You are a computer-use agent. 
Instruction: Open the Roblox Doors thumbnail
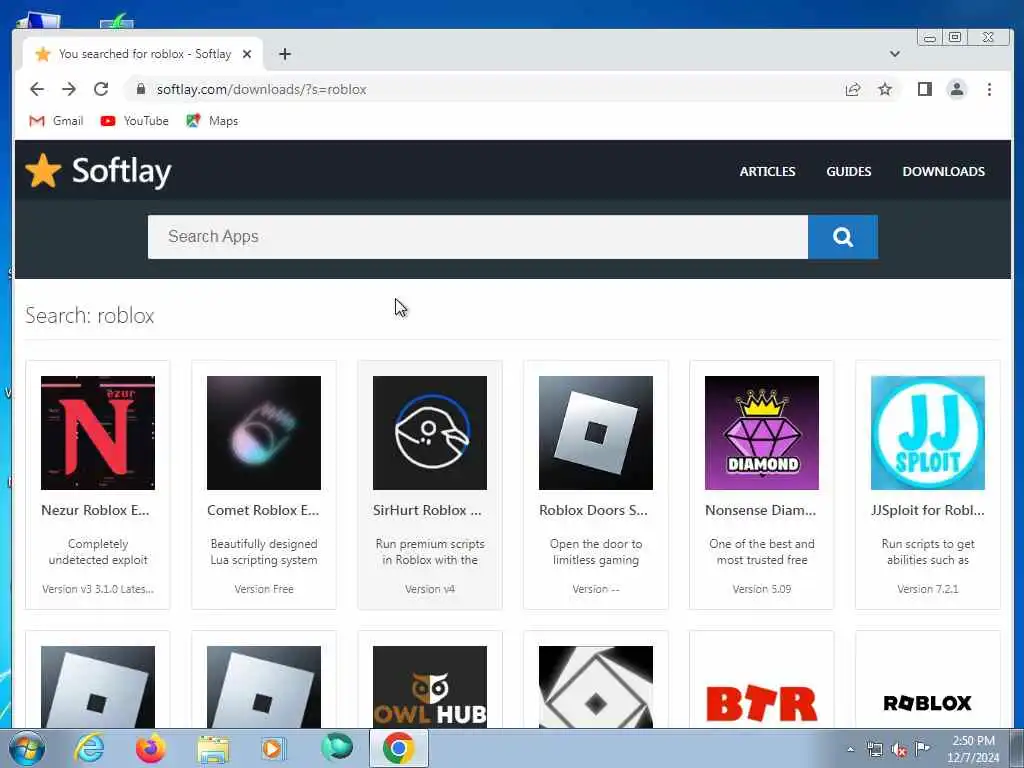[596, 432]
